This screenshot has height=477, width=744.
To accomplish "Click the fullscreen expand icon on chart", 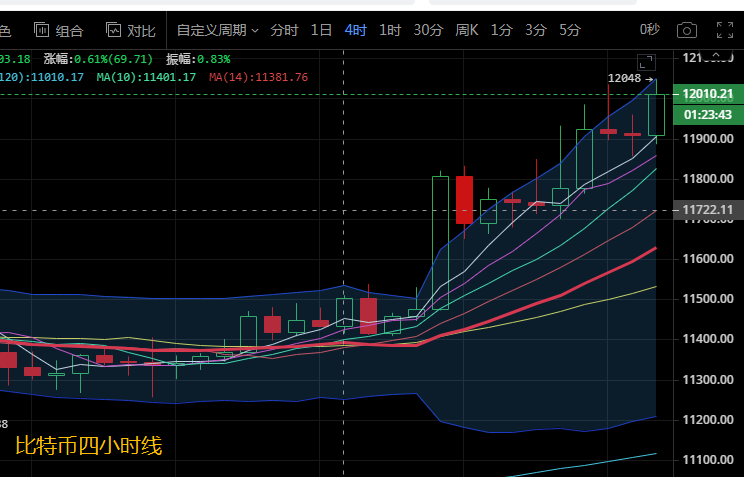I will pos(646,62).
